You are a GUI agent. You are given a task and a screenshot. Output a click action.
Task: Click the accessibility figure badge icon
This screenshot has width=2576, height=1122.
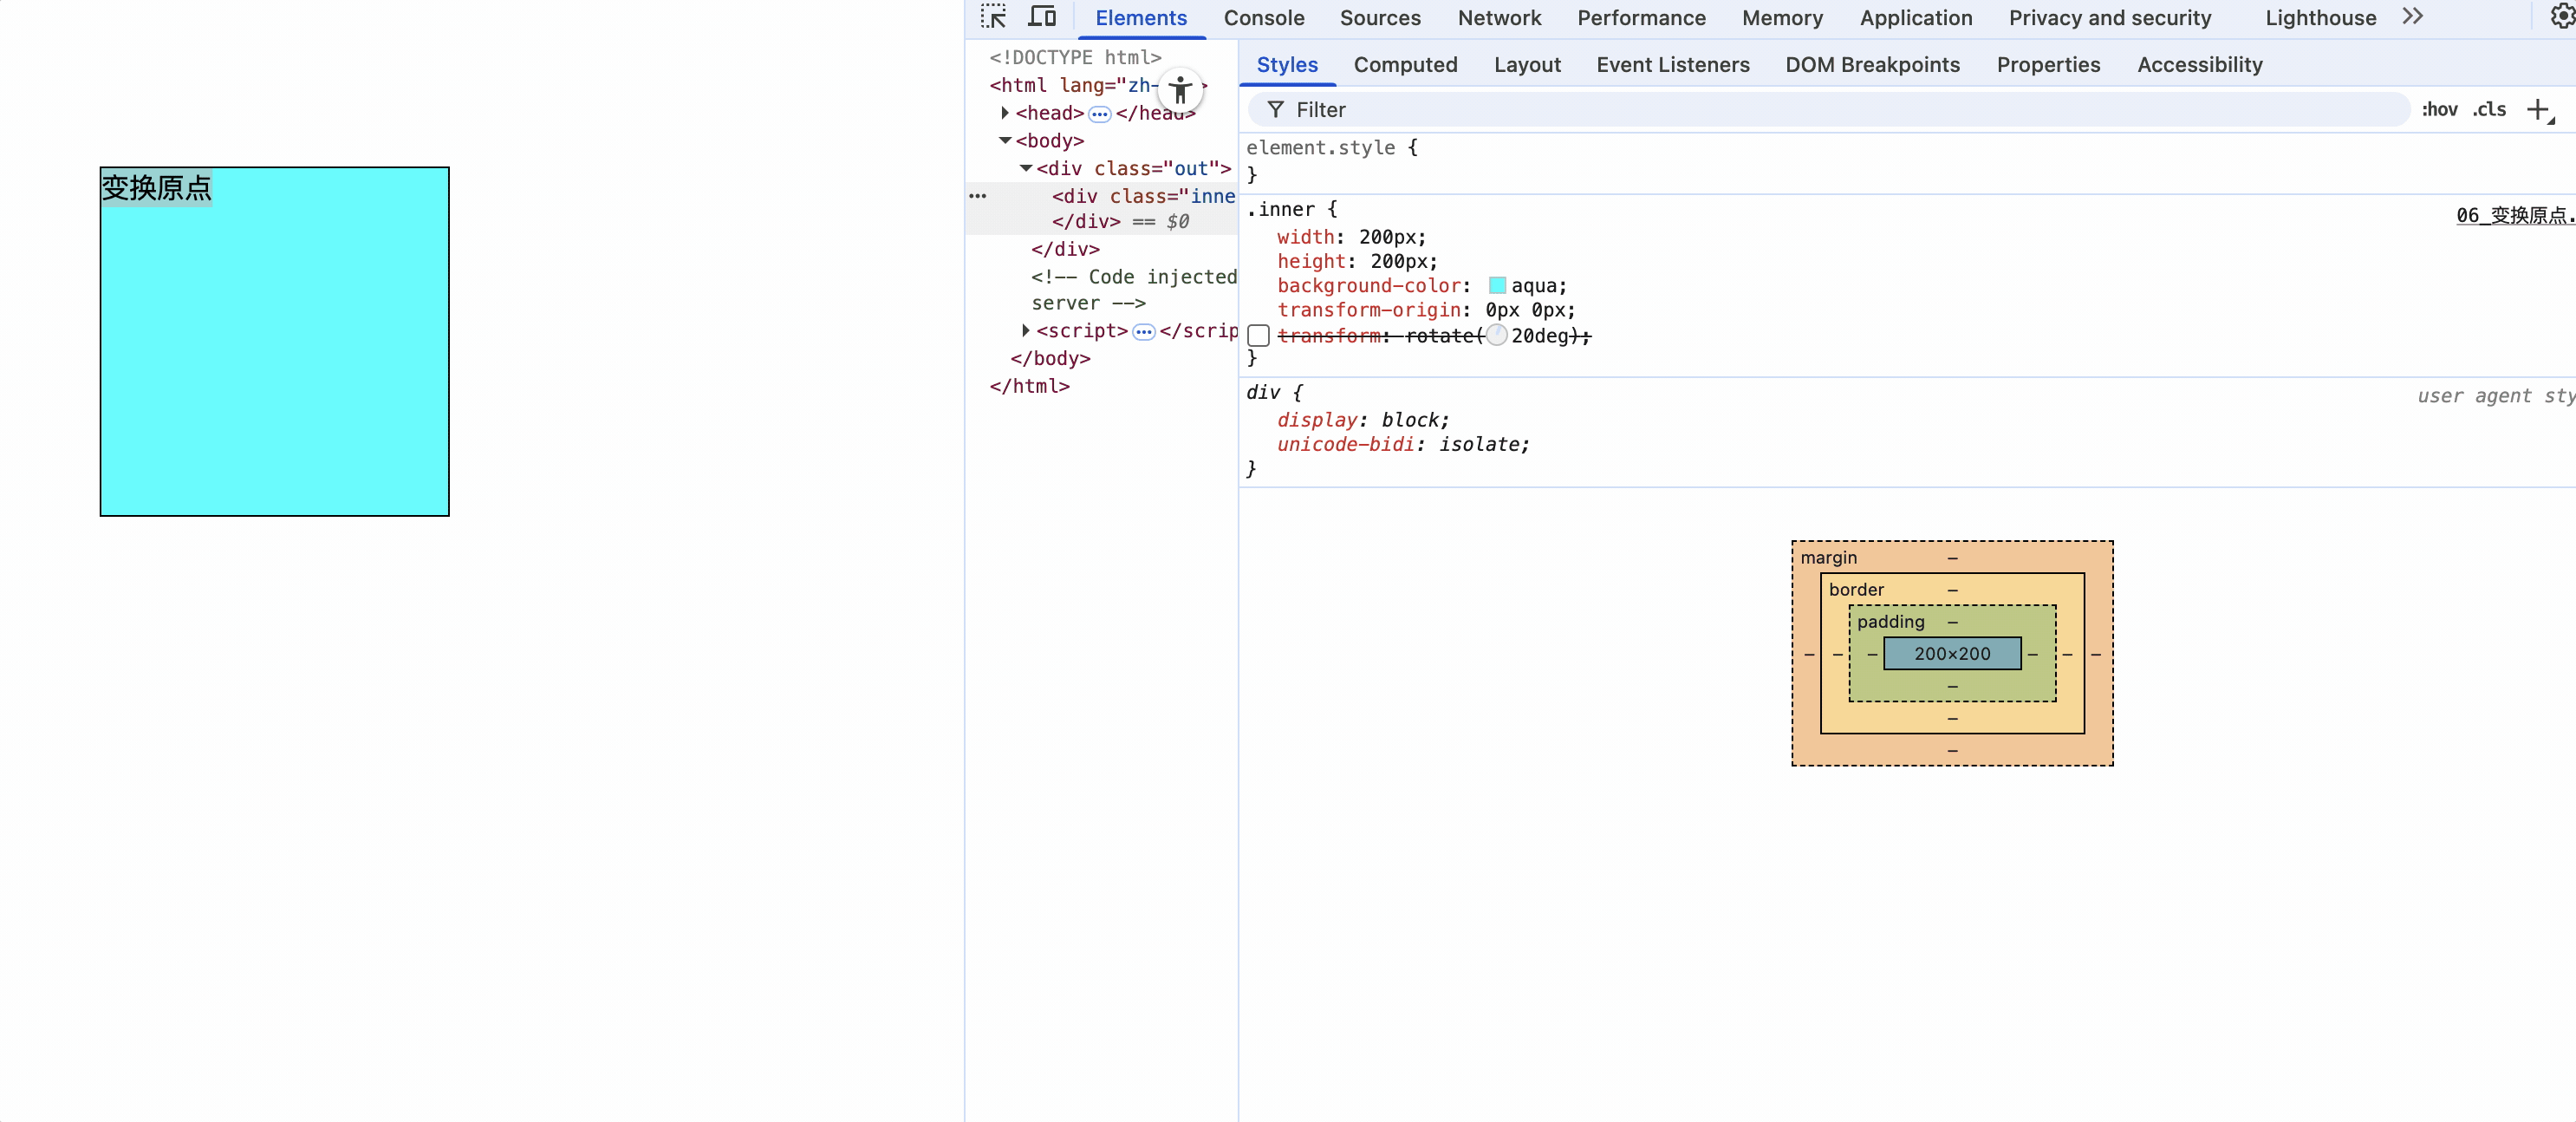[x=1180, y=90]
